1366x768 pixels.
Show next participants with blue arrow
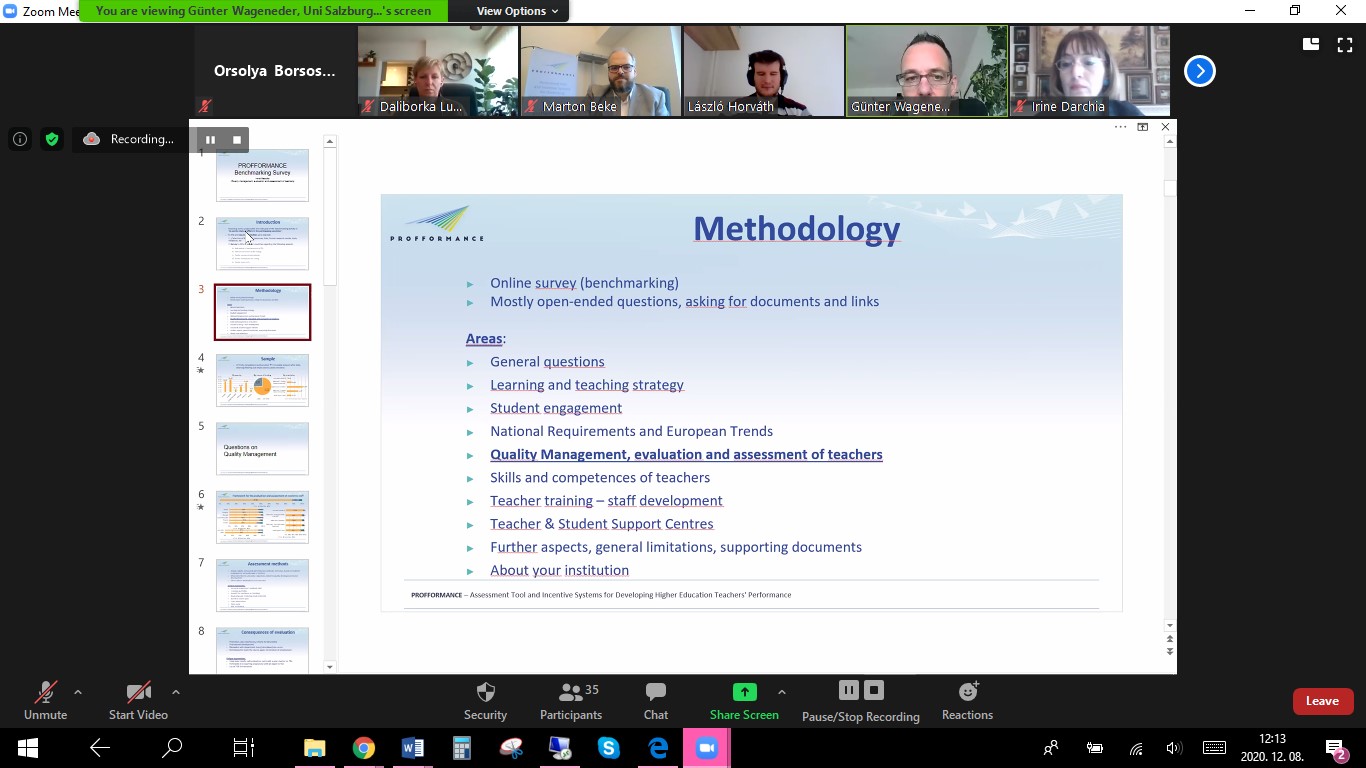[1199, 71]
